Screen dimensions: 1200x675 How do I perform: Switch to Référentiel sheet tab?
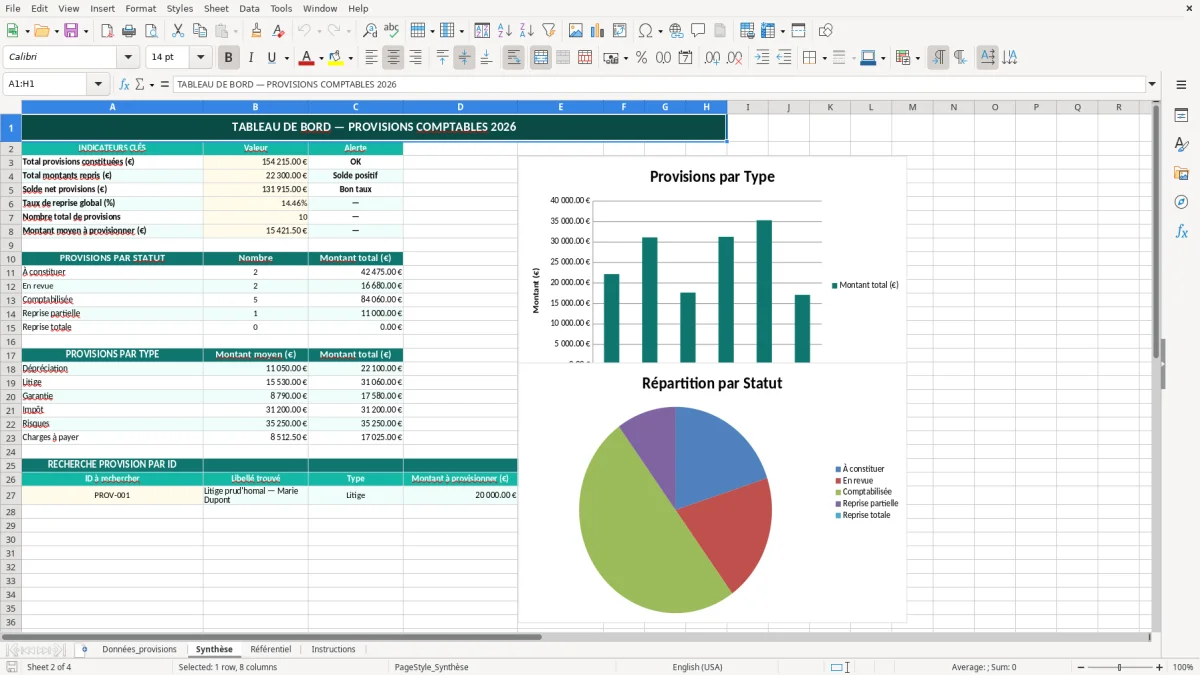[x=271, y=650]
